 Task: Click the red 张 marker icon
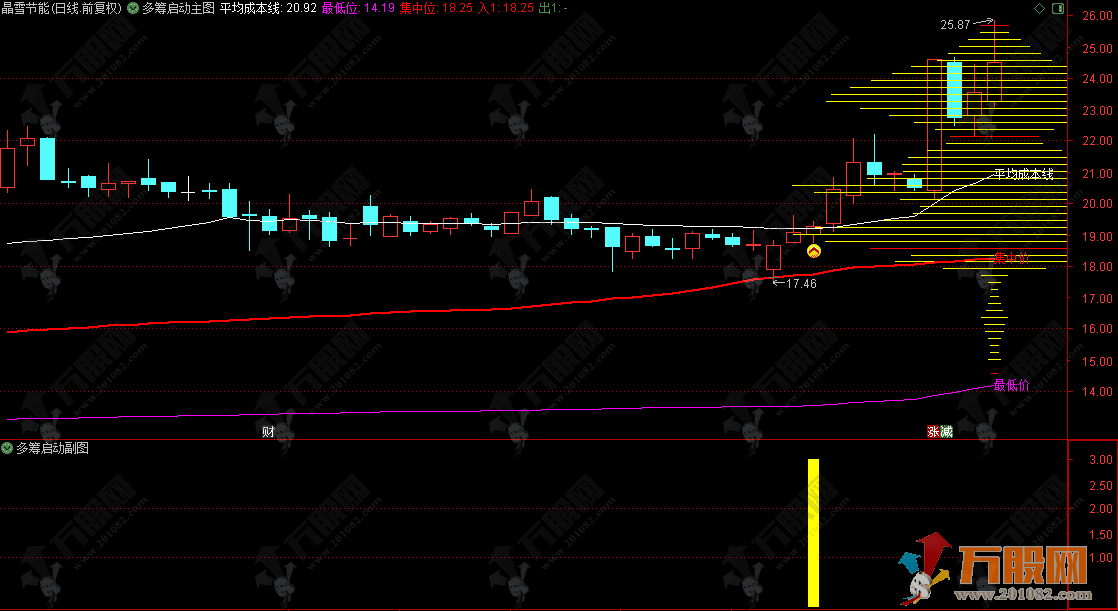(933, 431)
